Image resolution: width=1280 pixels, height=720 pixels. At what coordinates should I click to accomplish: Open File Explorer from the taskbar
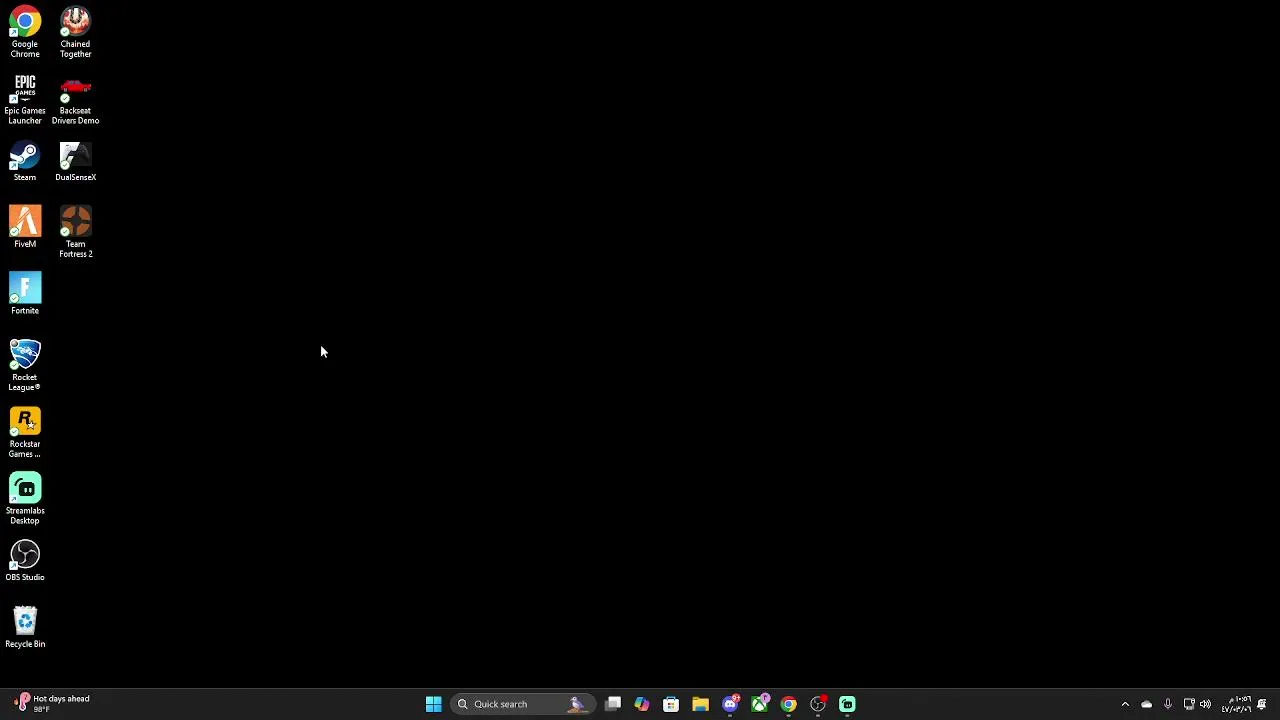tap(700, 704)
